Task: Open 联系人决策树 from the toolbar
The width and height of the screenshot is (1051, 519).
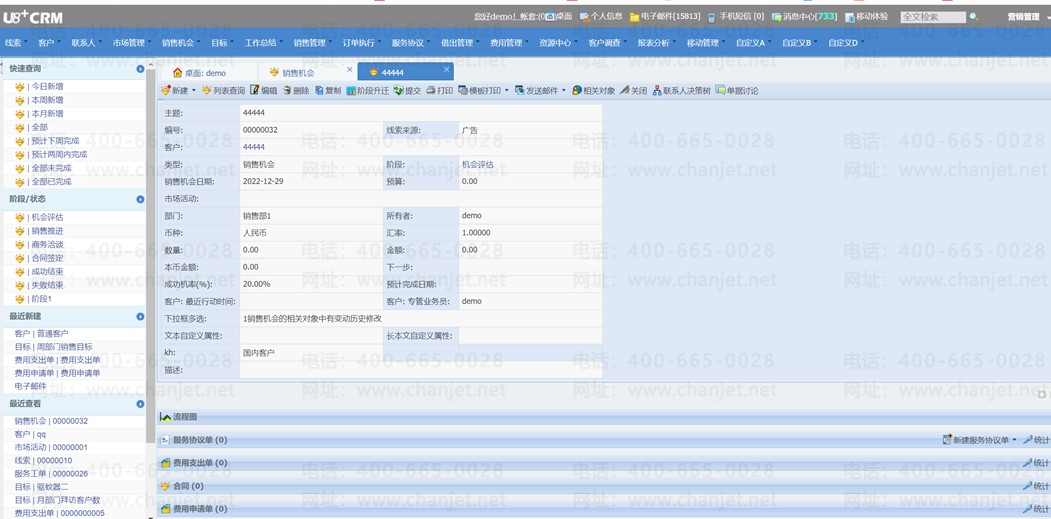Action: tap(681, 91)
